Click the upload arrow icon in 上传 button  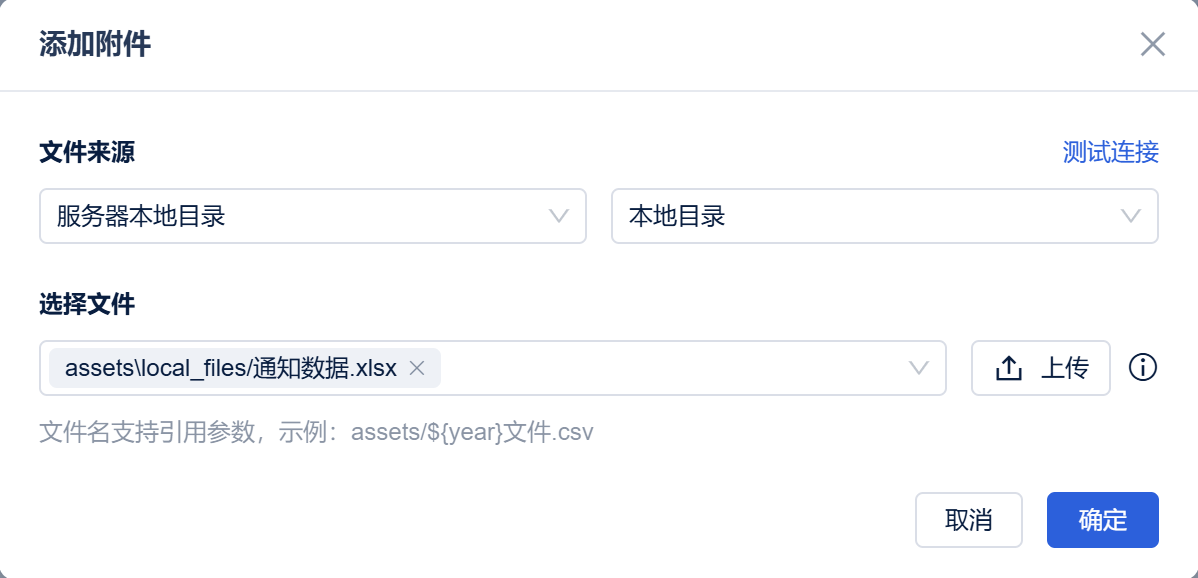point(1009,369)
